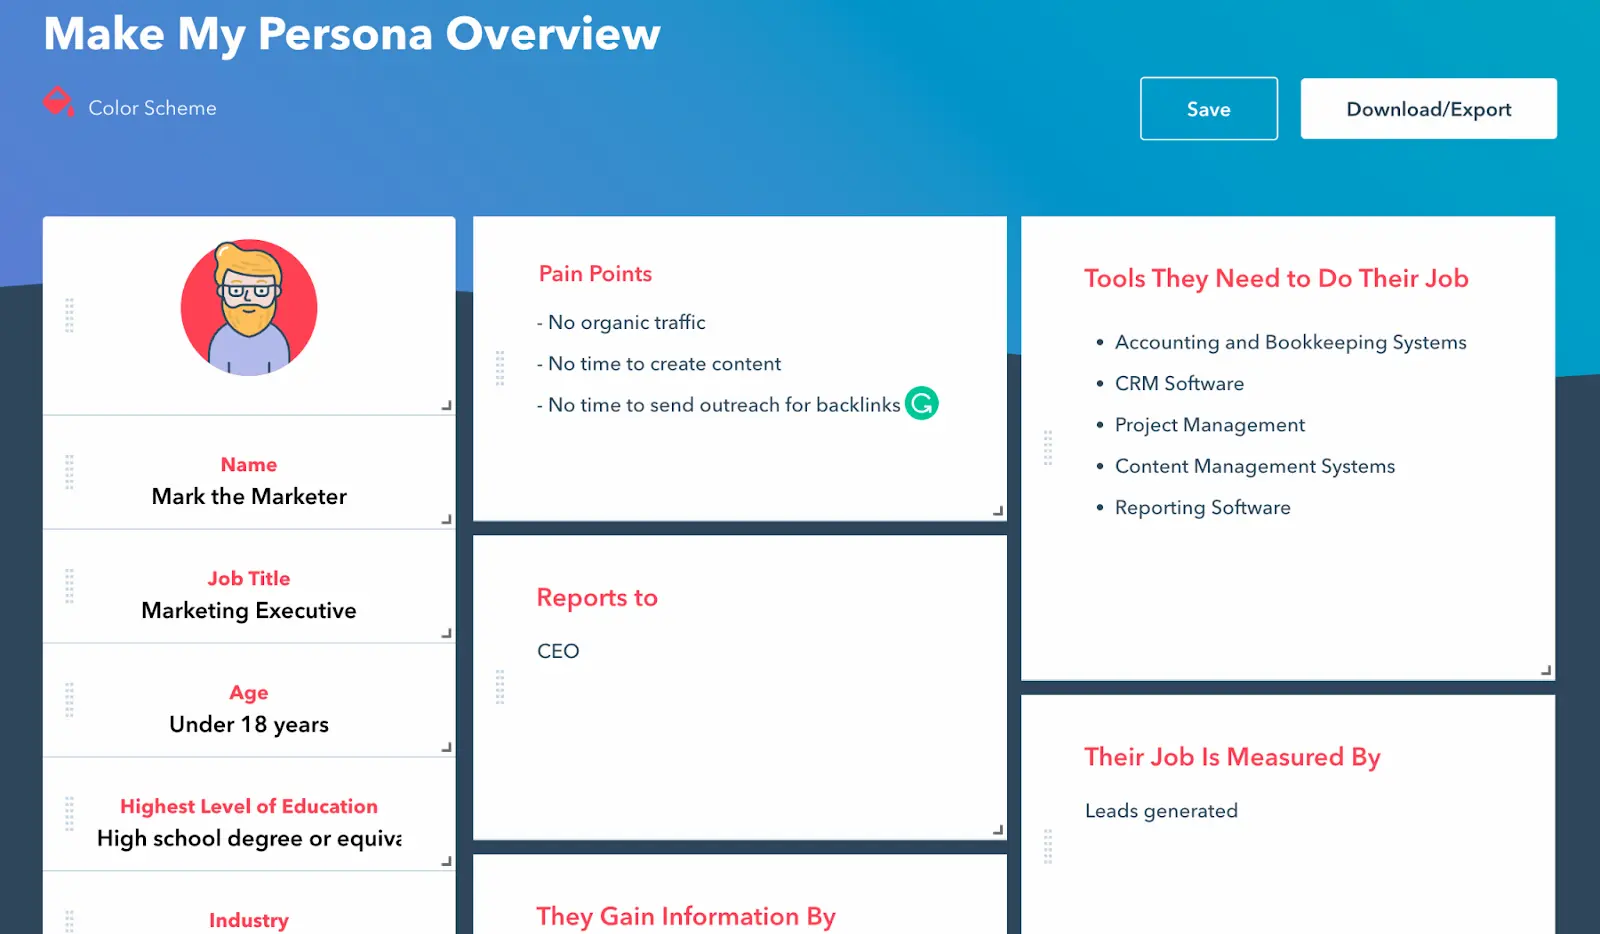Click the drag handle on the Education card
The image size is (1600, 934).
[69, 814]
